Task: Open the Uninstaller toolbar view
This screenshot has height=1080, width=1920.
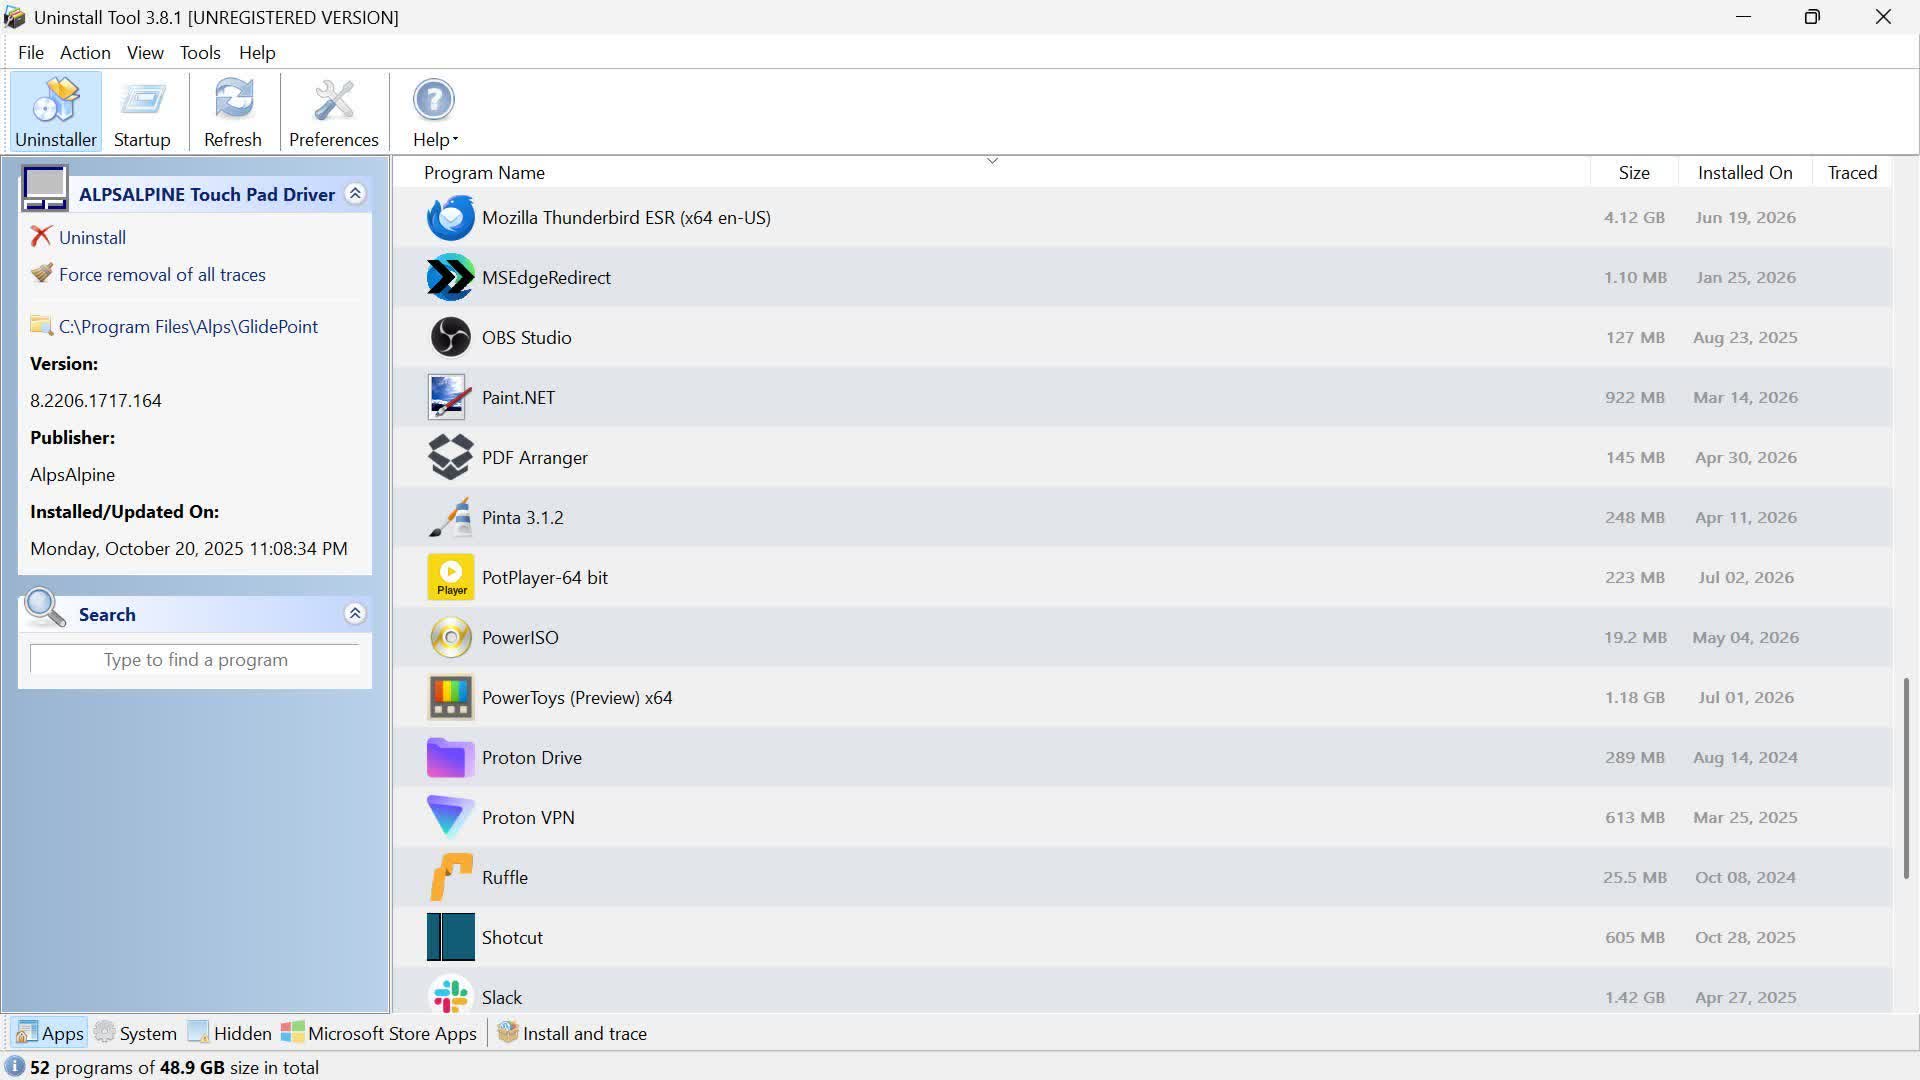Action: [x=56, y=112]
